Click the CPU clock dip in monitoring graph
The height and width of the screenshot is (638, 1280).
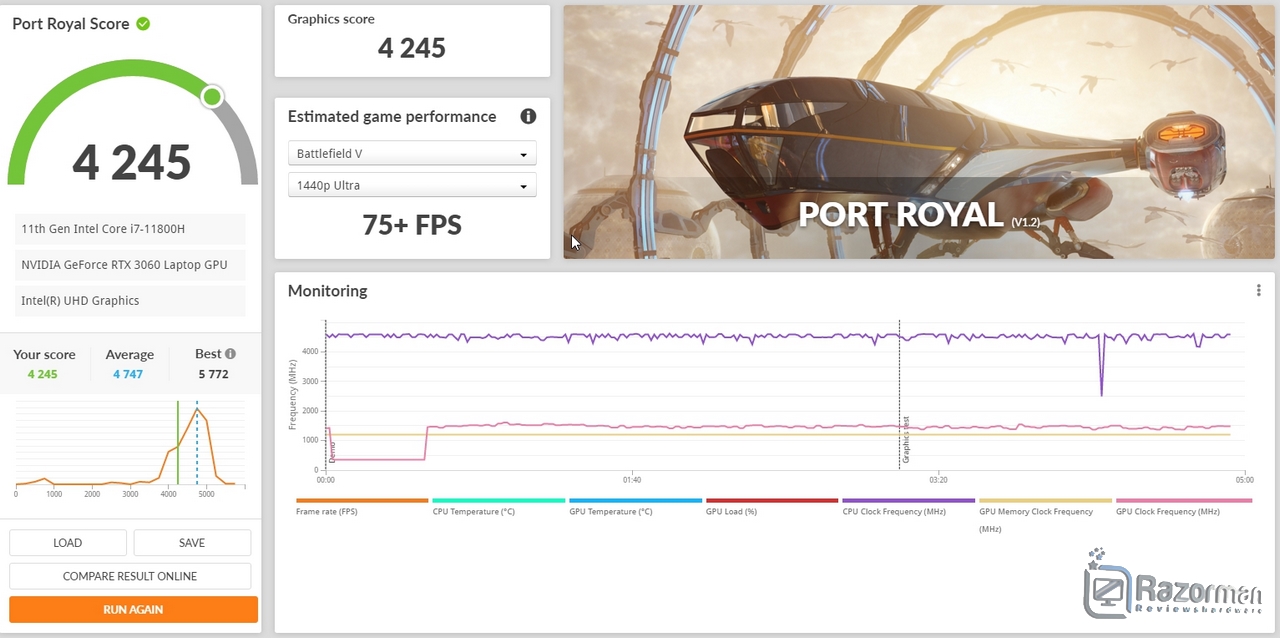1102,368
